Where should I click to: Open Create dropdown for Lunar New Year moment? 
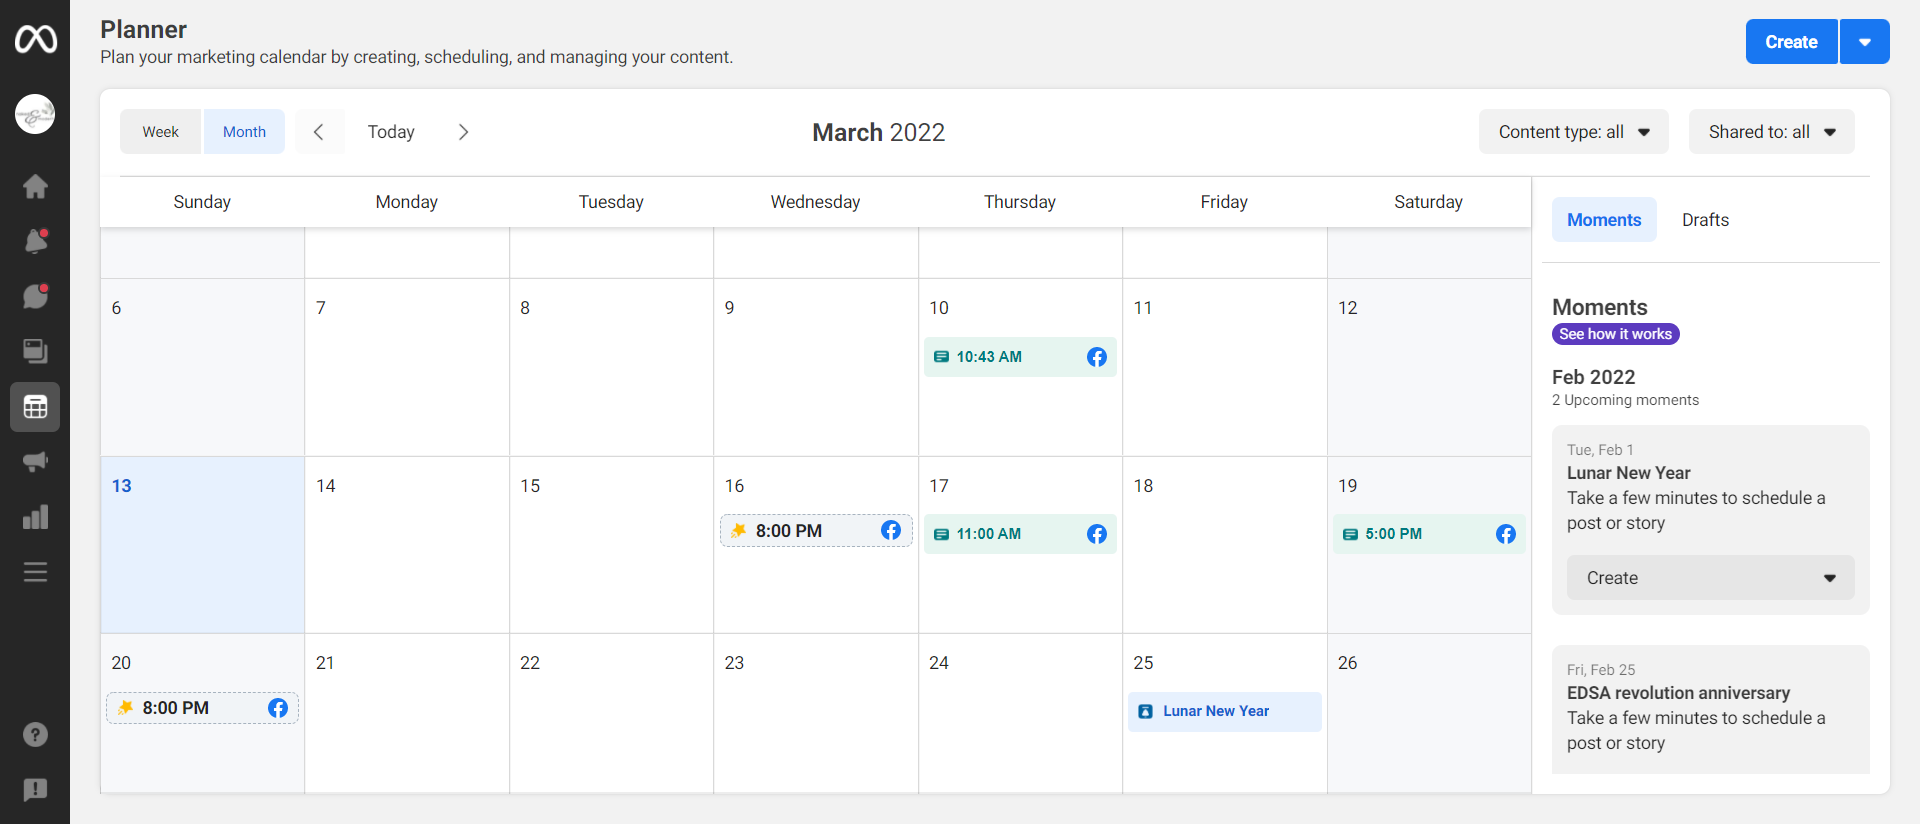coord(1710,578)
